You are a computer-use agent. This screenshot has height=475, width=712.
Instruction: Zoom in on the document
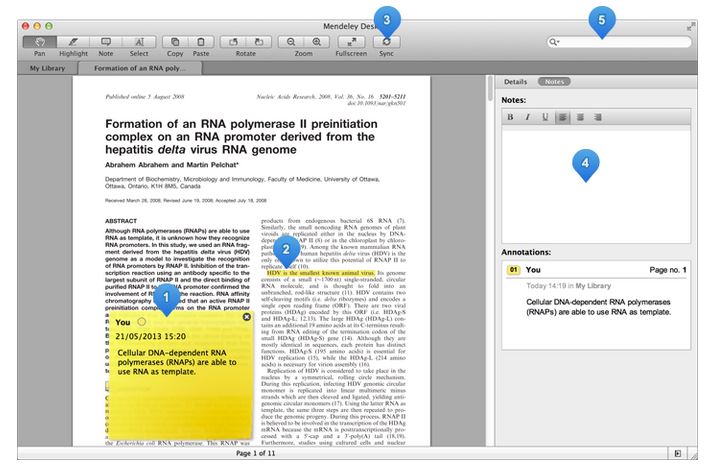pos(316,42)
